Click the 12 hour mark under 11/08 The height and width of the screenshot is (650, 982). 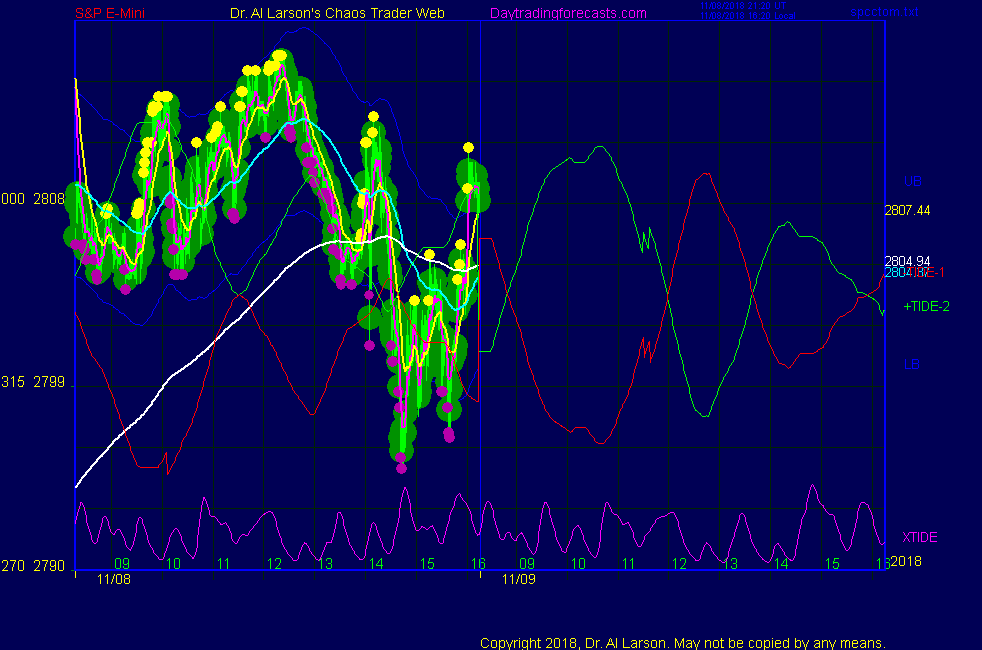click(275, 564)
